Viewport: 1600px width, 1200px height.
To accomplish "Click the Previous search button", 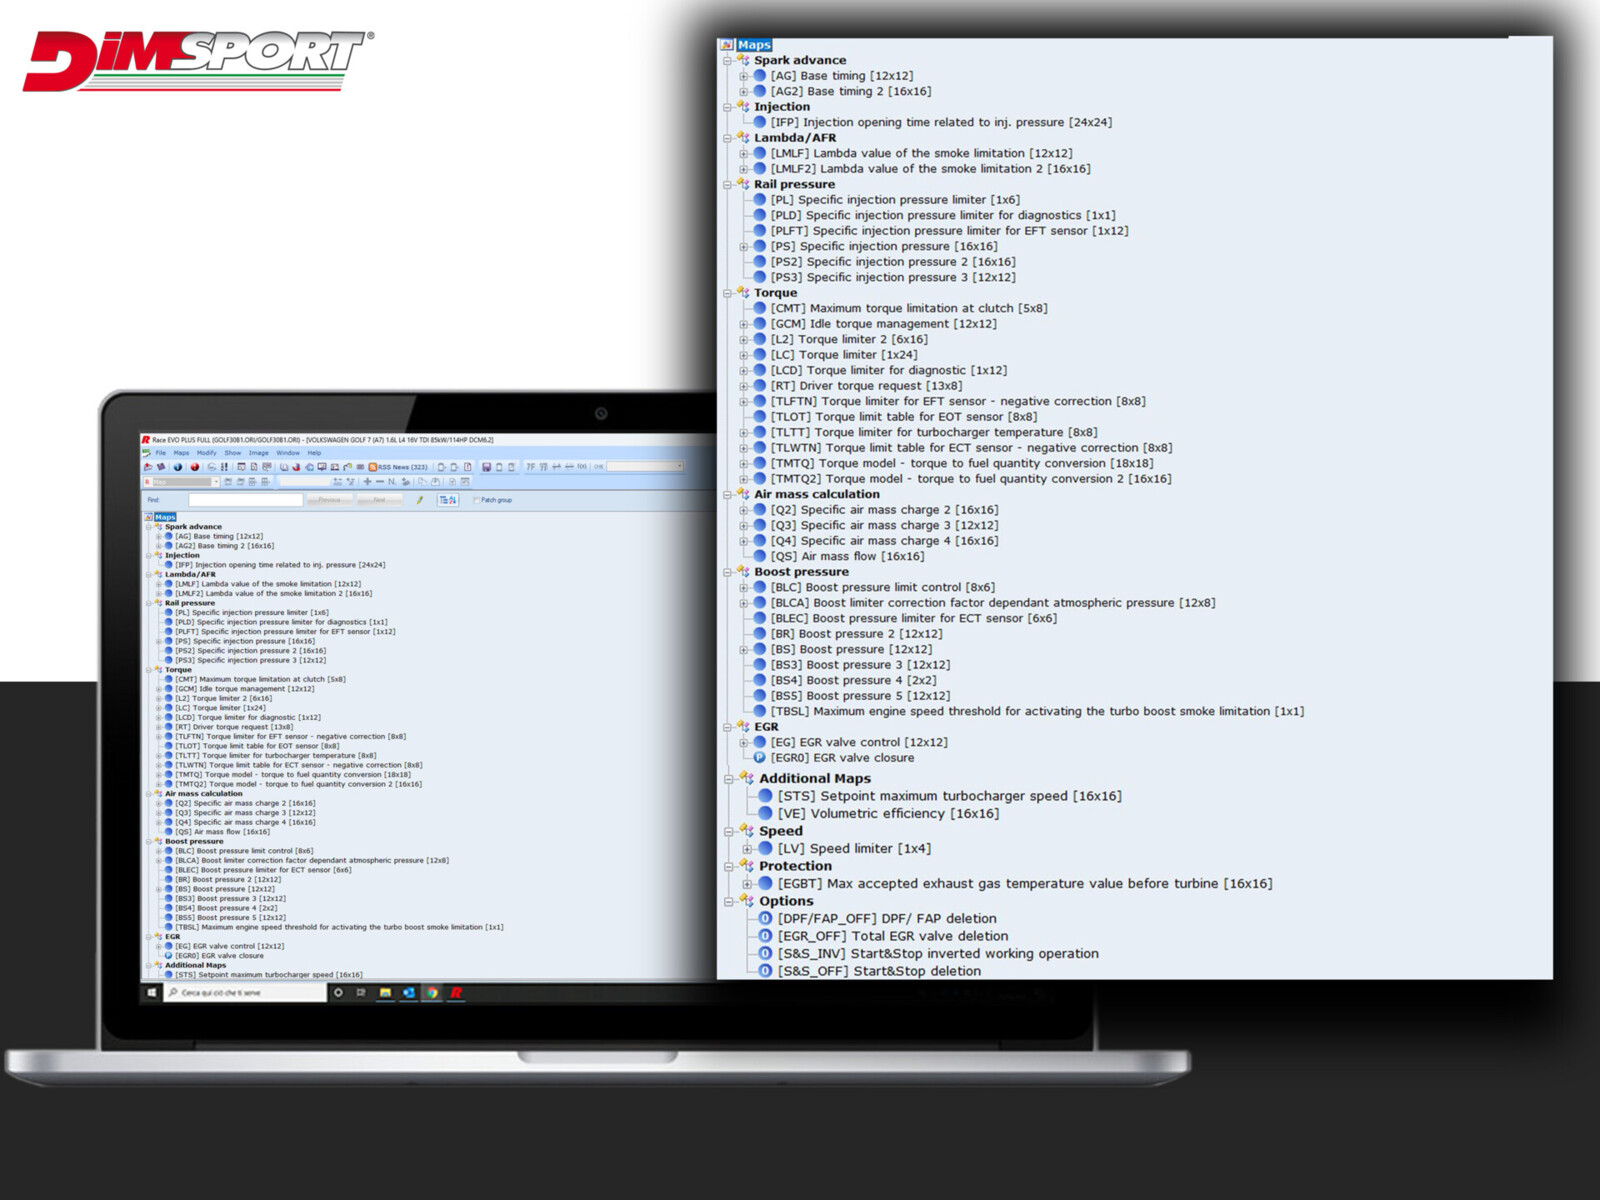I will coord(329,500).
